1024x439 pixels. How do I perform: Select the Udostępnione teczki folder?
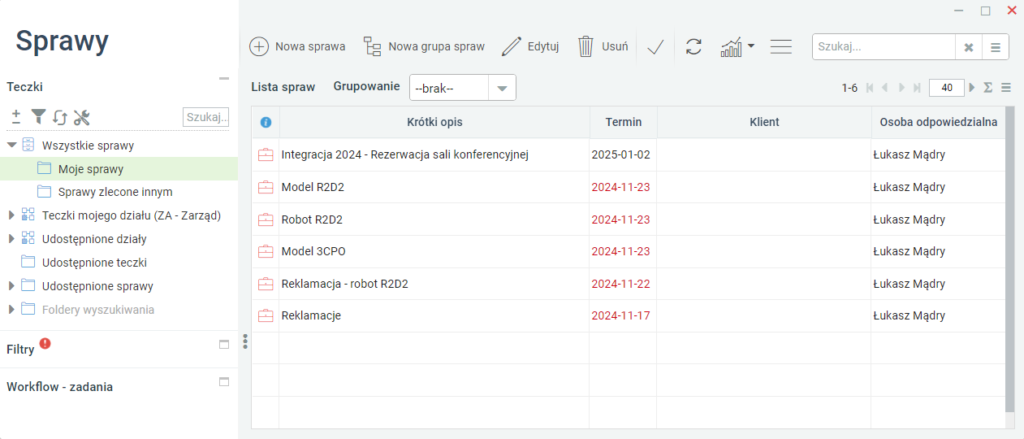pyautogui.click(x=94, y=263)
